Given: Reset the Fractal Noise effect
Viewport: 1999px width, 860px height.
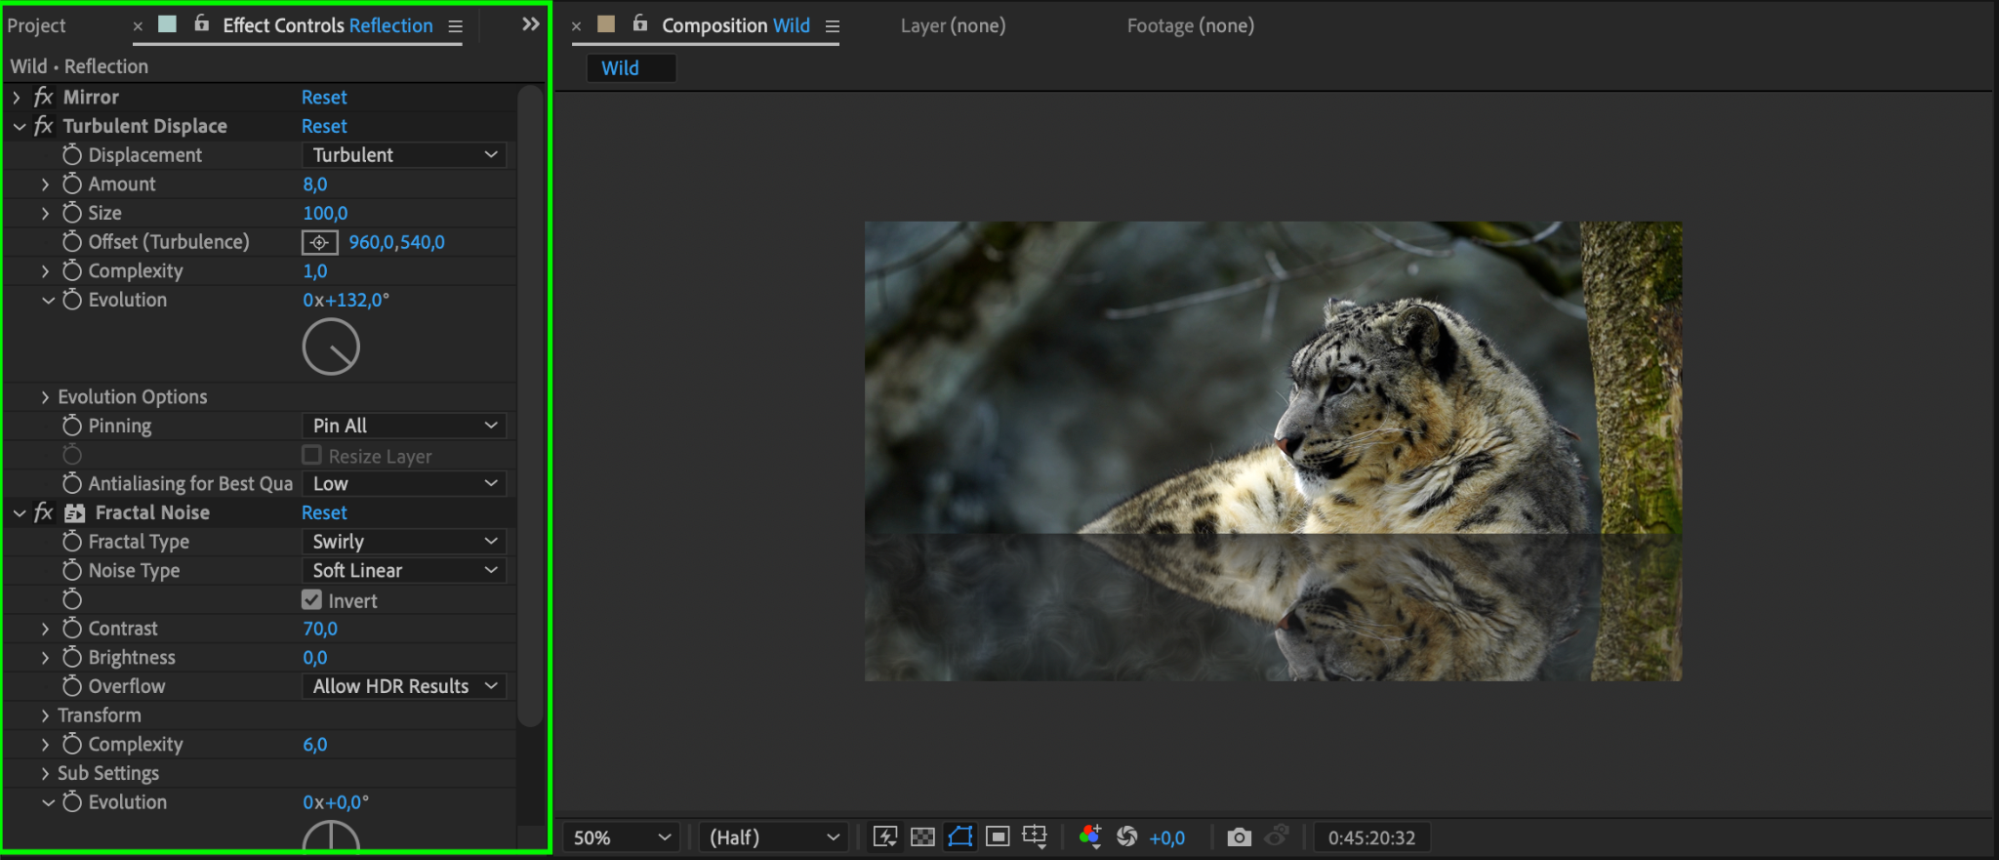Looking at the screenshot, I should pyautogui.click(x=324, y=512).
